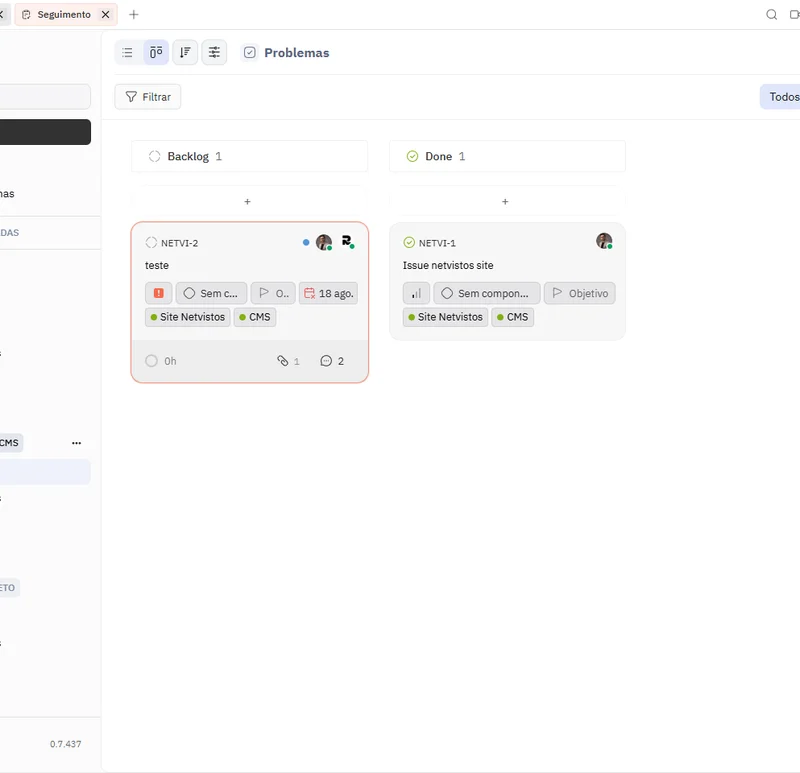Open 'Sem c...' component dropdown on NETVI-2
800x773 pixels.
[x=211, y=293]
